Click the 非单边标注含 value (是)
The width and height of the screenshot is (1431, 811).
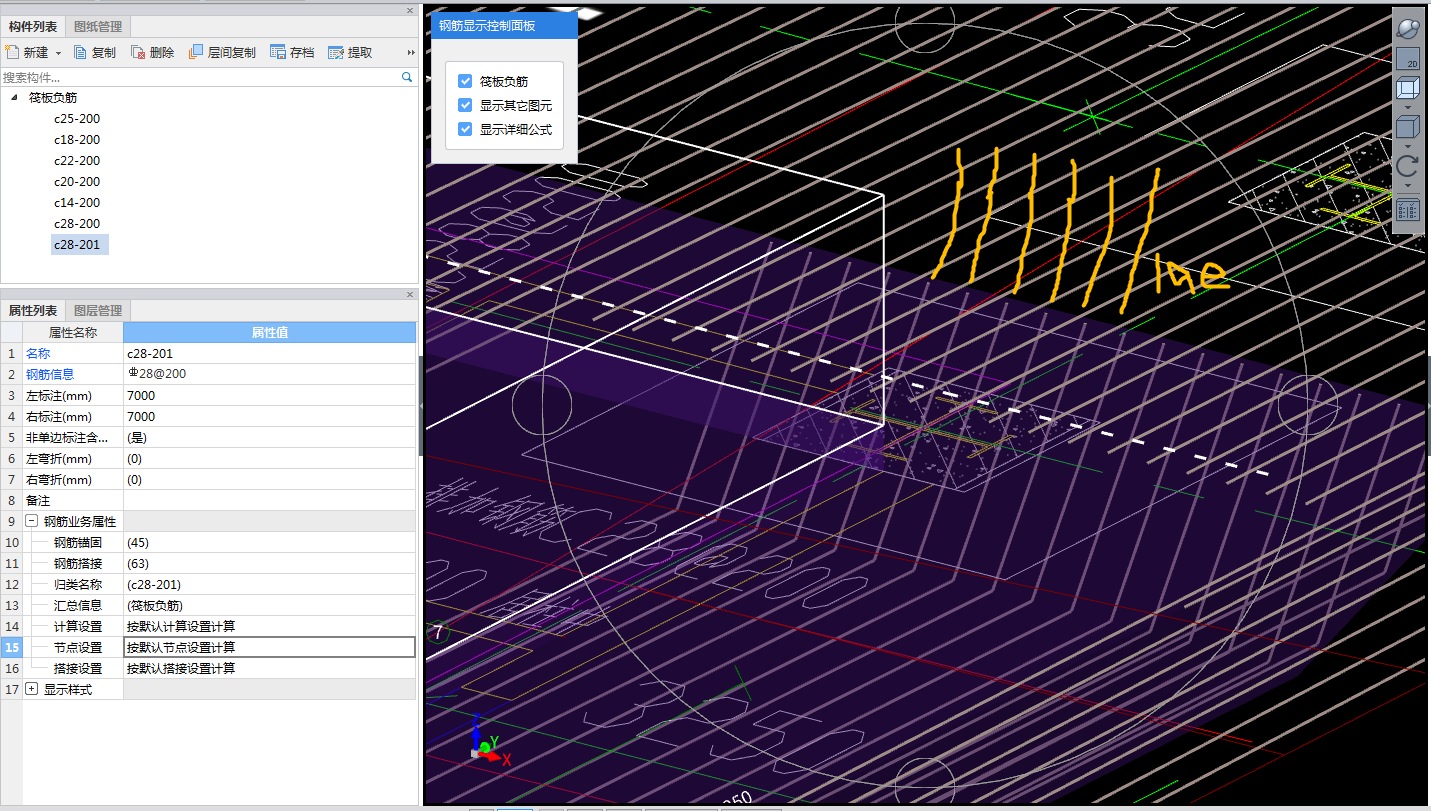pyautogui.click(x=269, y=437)
